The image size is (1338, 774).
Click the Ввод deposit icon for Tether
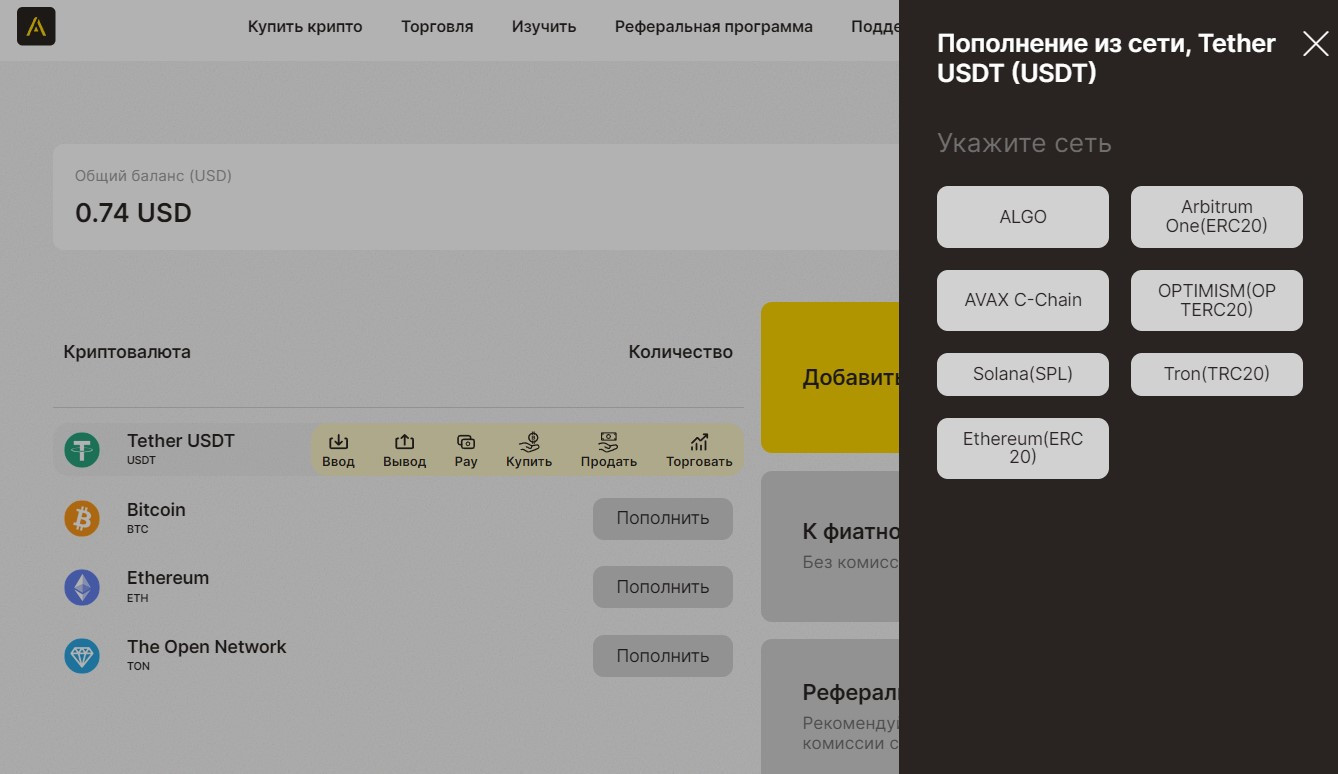pyautogui.click(x=338, y=442)
